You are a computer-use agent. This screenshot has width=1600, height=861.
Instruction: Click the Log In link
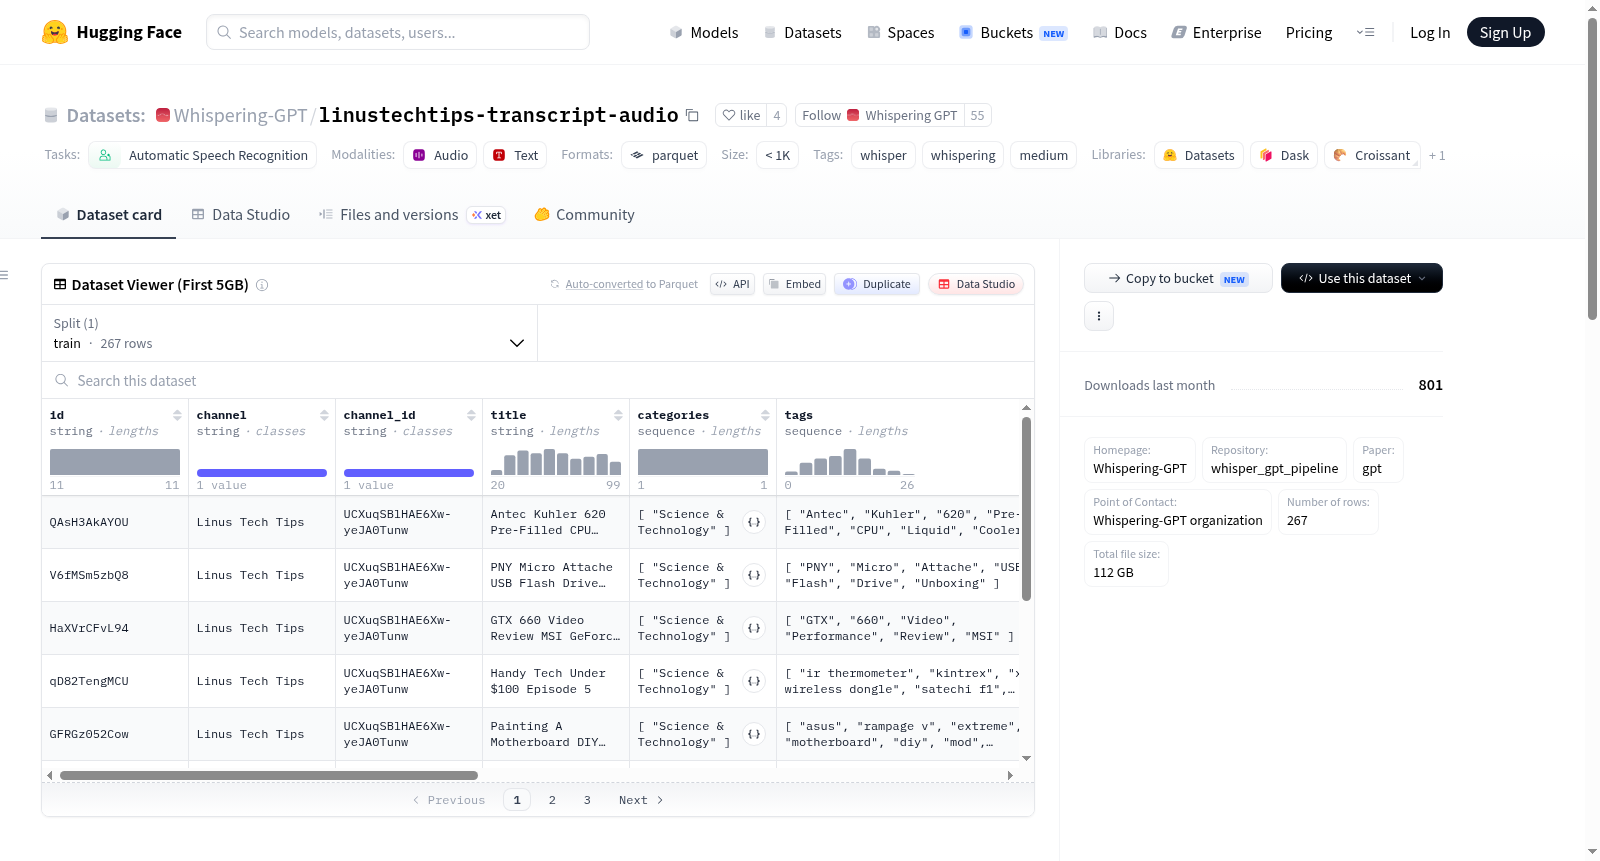point(1430,32)
